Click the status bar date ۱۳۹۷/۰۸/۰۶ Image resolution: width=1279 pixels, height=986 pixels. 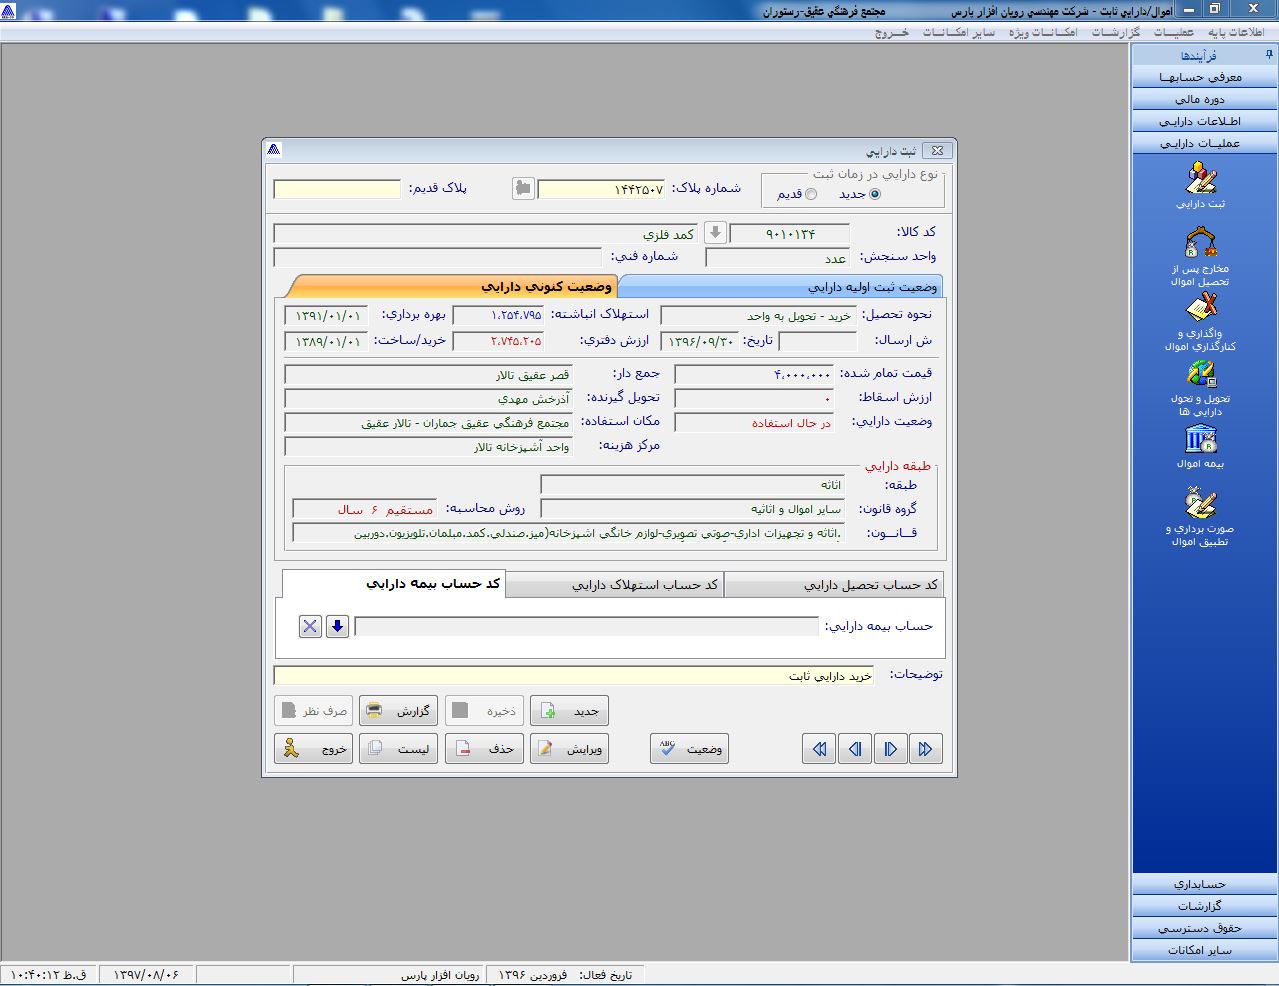coord(146,974)
